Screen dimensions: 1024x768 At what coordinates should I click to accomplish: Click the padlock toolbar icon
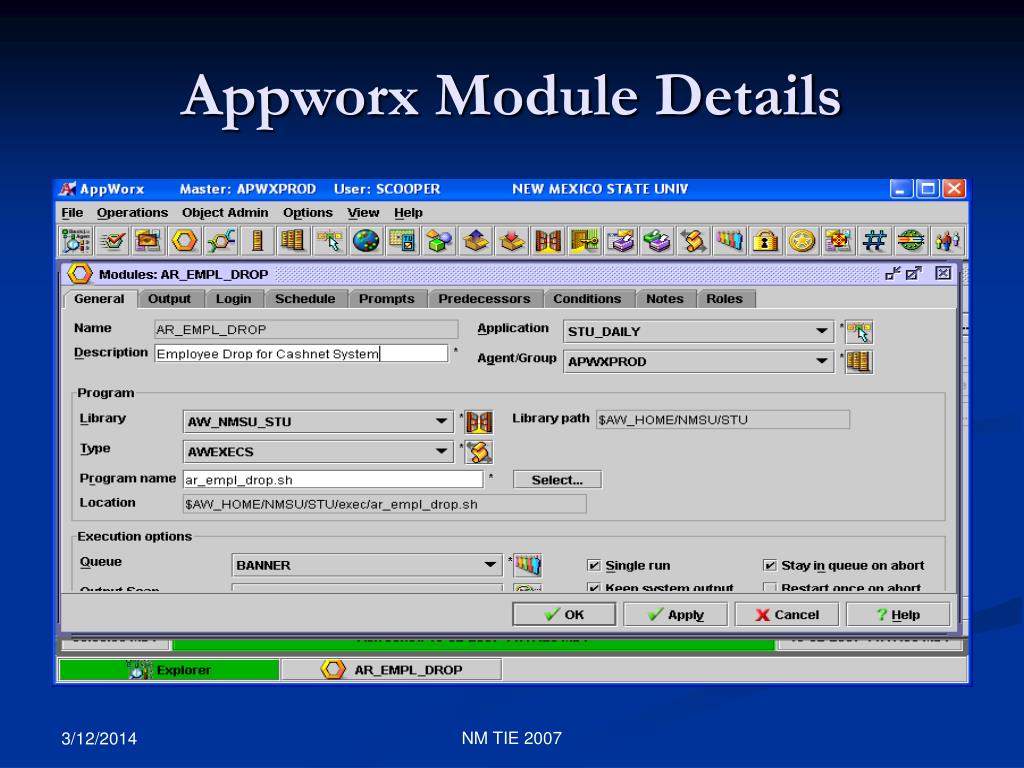pyautogui.click(x=765, y=241)
